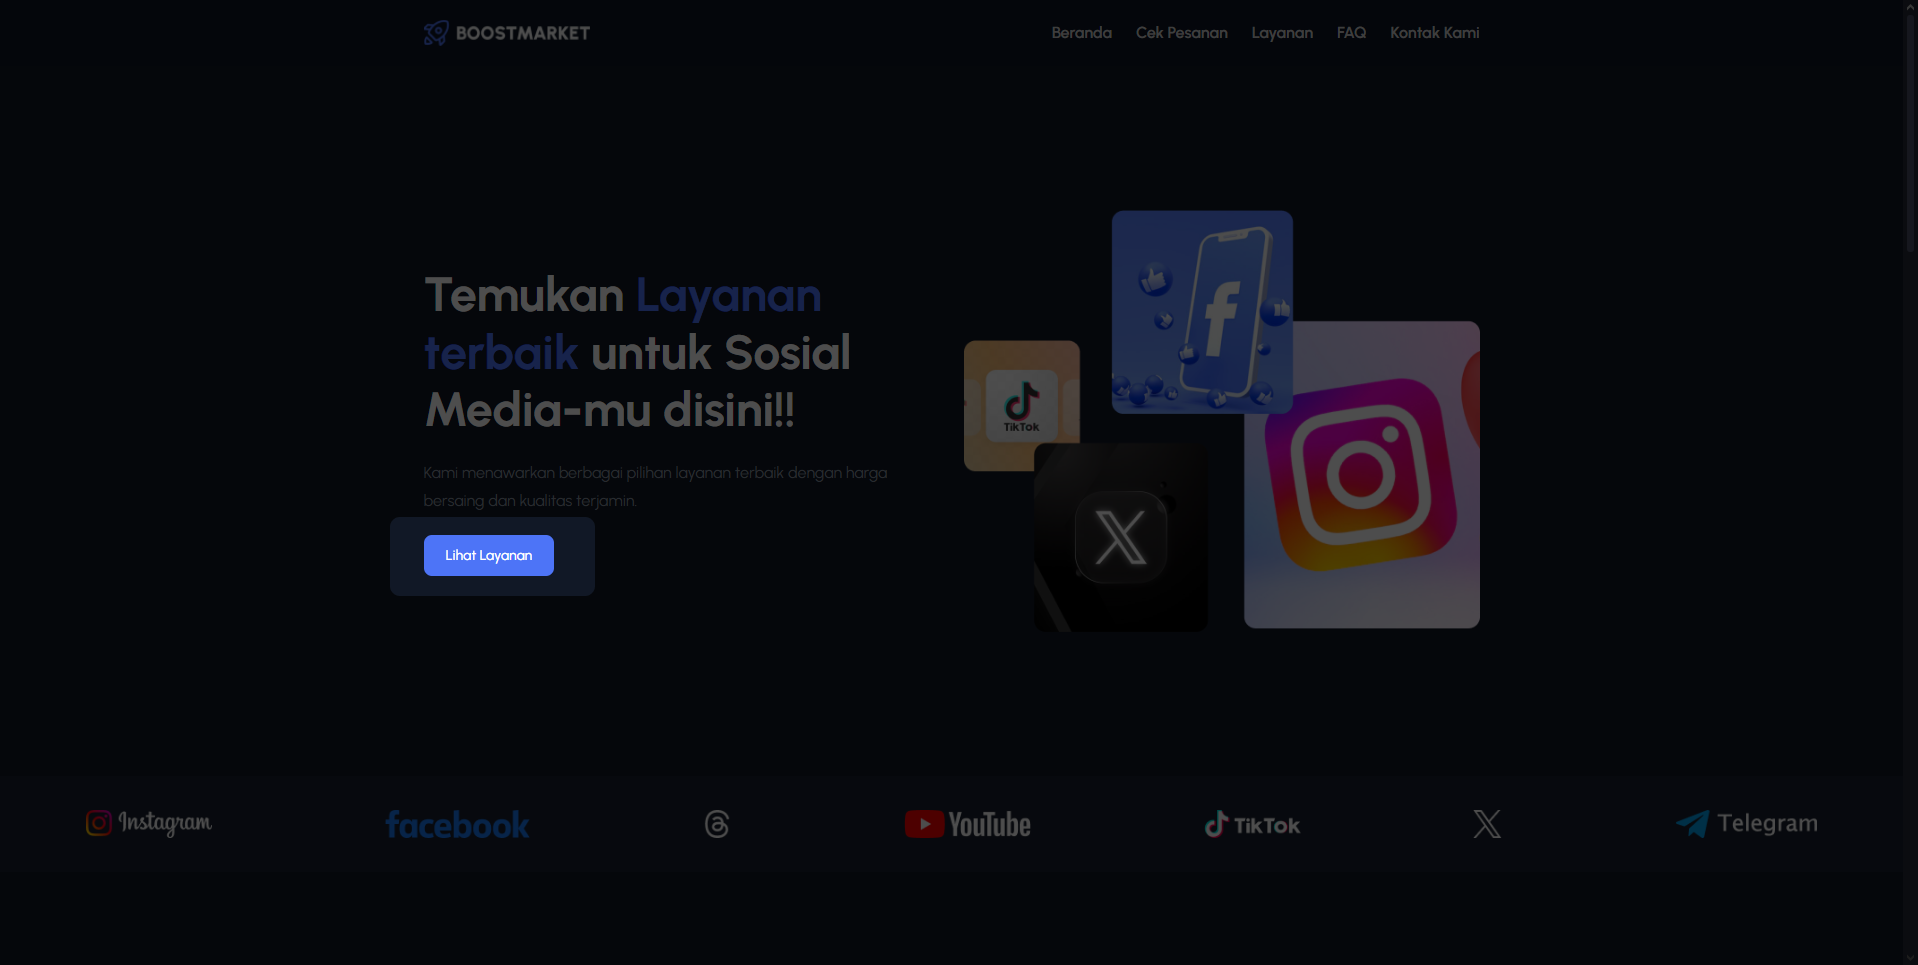Click the Threads logo icon
Image resolution: width=1918 pixels, height=965 pixels.
717,824
